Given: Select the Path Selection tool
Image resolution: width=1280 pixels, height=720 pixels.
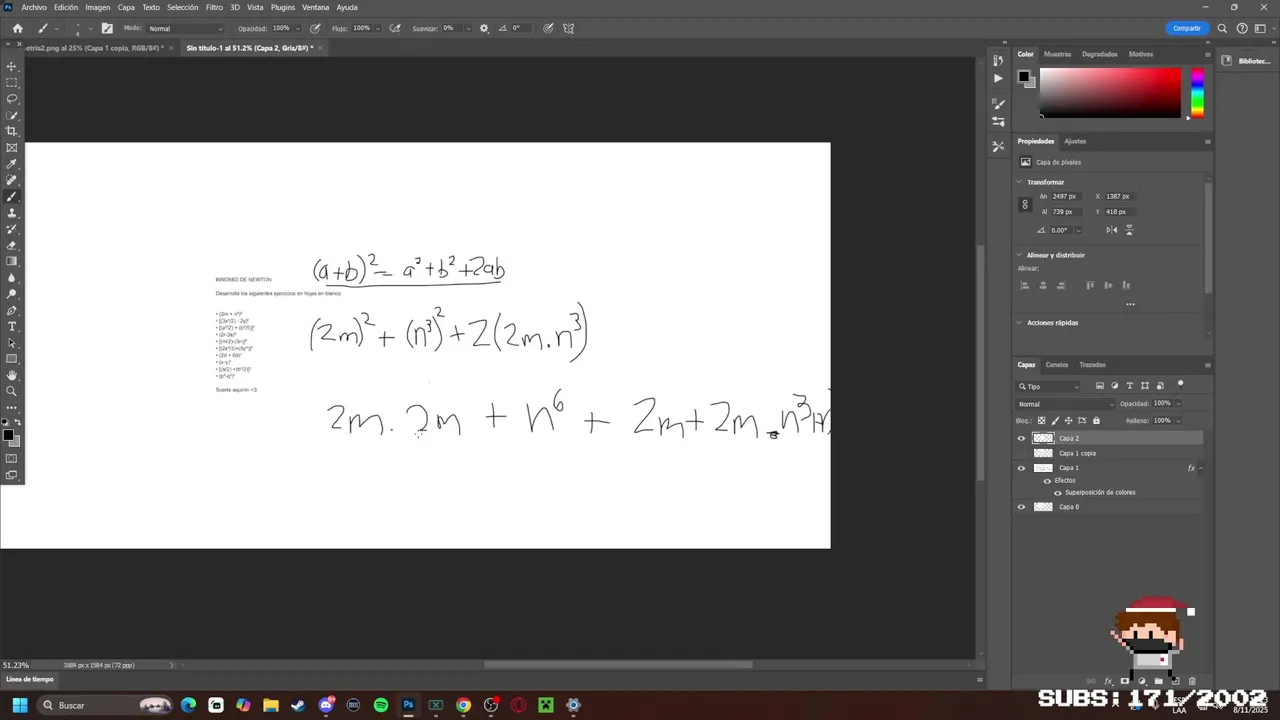Looking at the screenshot, I should pyautogui.click(x=12, y=343).
